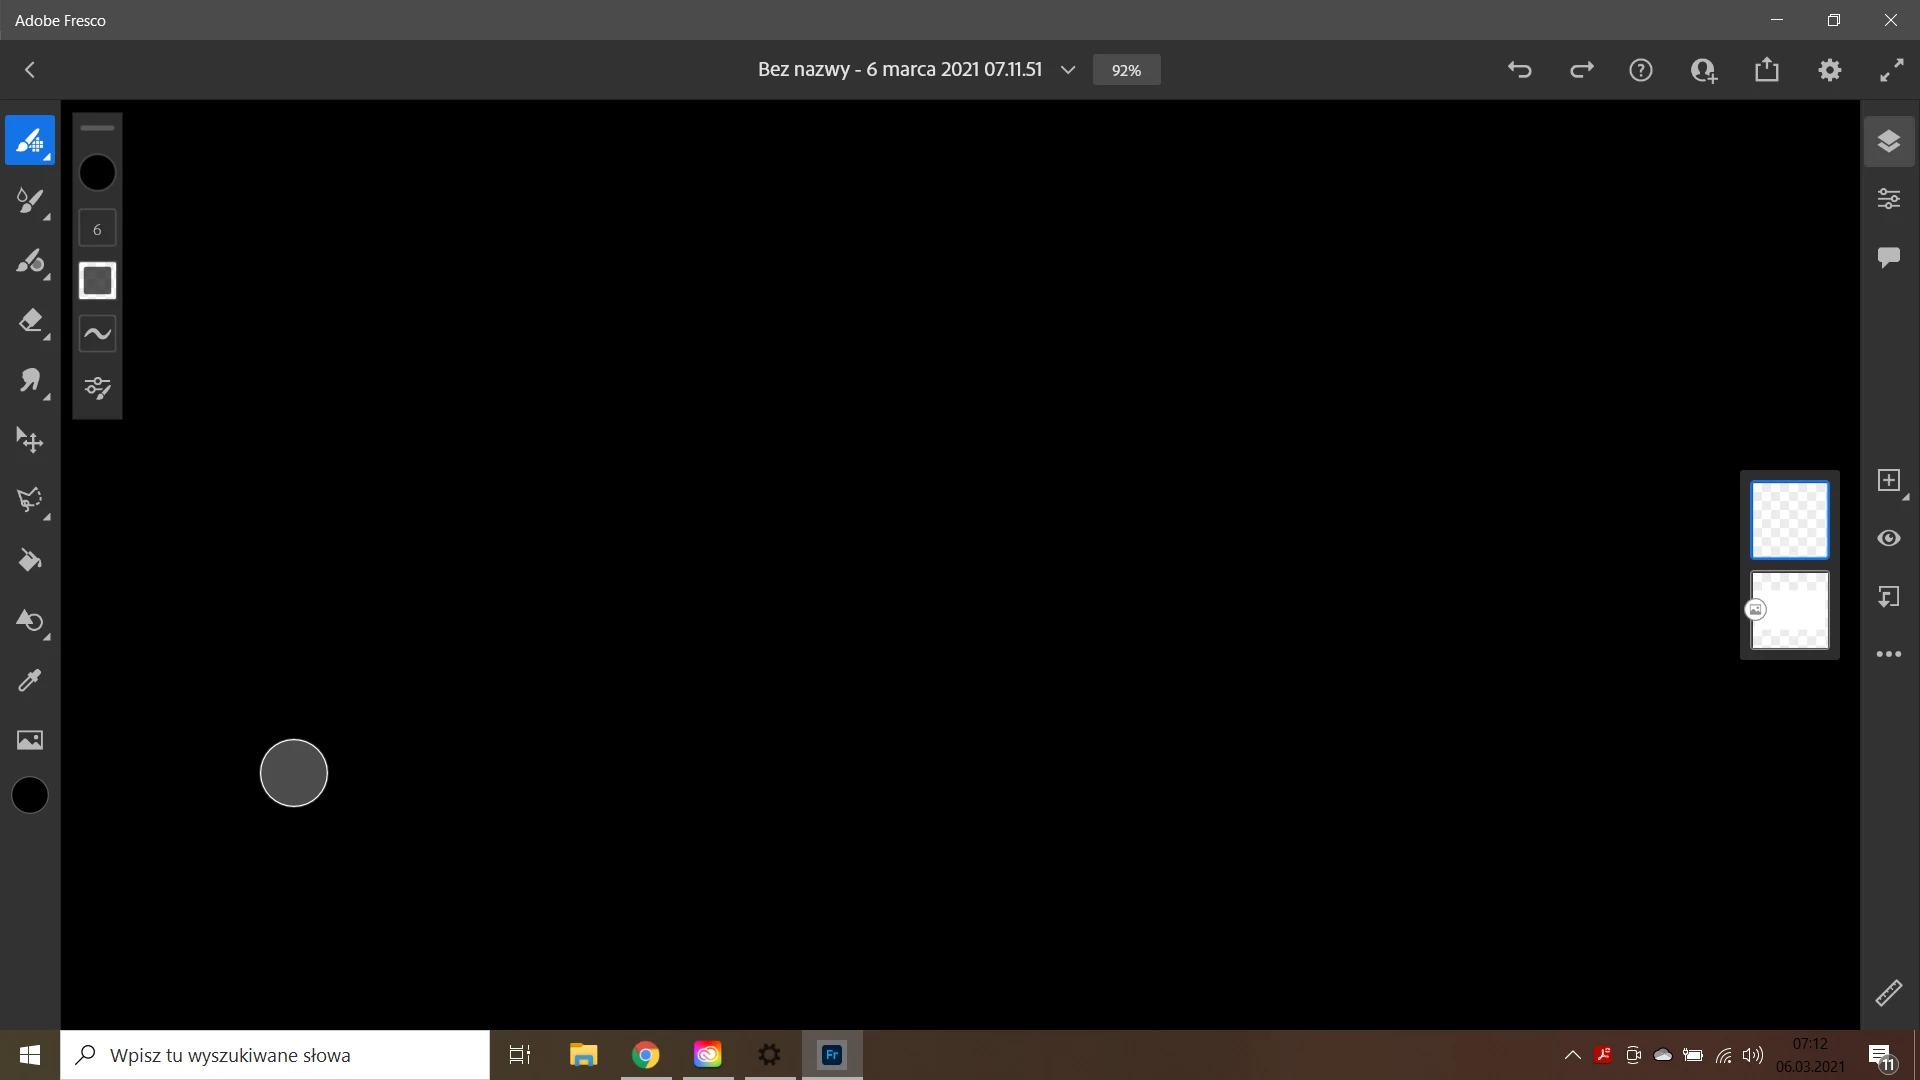Toggle layer visibility eye icon
Image resolution: width=1920 pixels, height=1080 pixels.
1888,538
